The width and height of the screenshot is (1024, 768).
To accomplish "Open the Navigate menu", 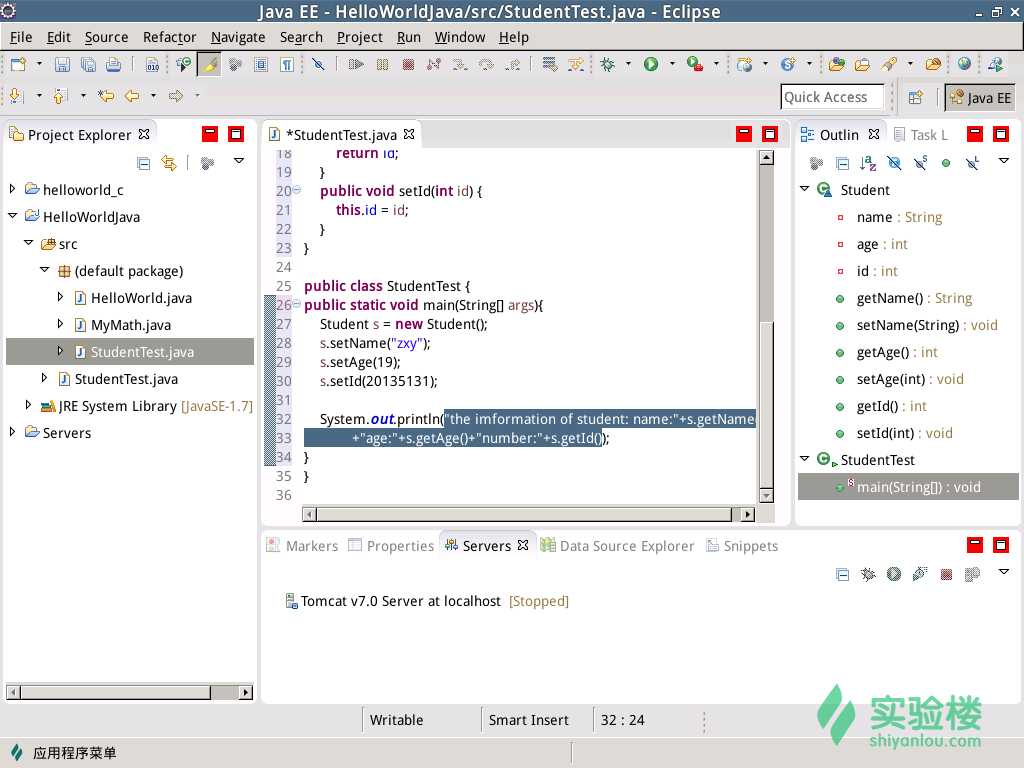I will click(x=238, y=37).
